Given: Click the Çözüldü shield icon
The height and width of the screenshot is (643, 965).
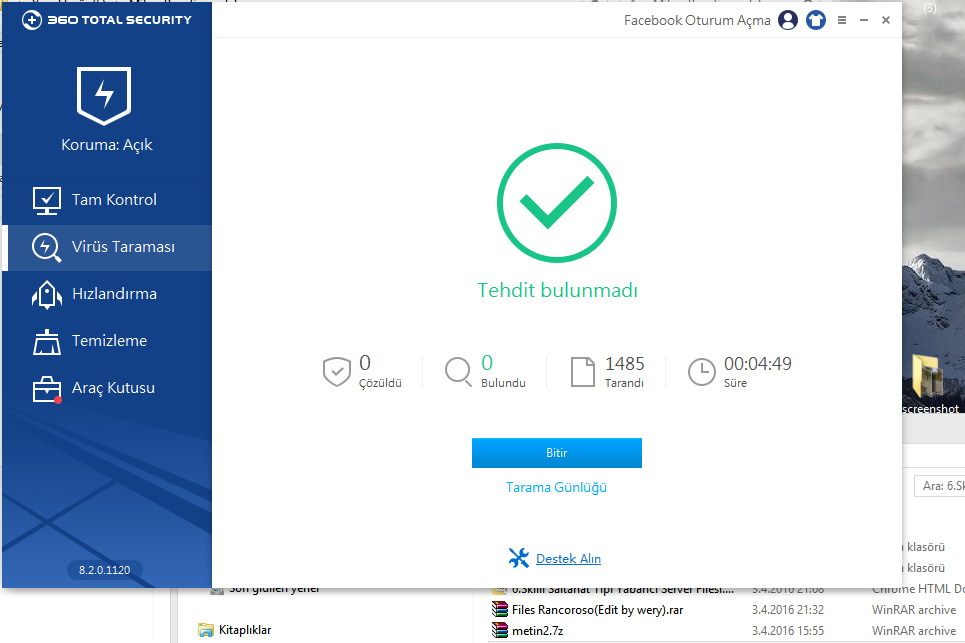Looking at the screenshot, I should coord(337,372).
